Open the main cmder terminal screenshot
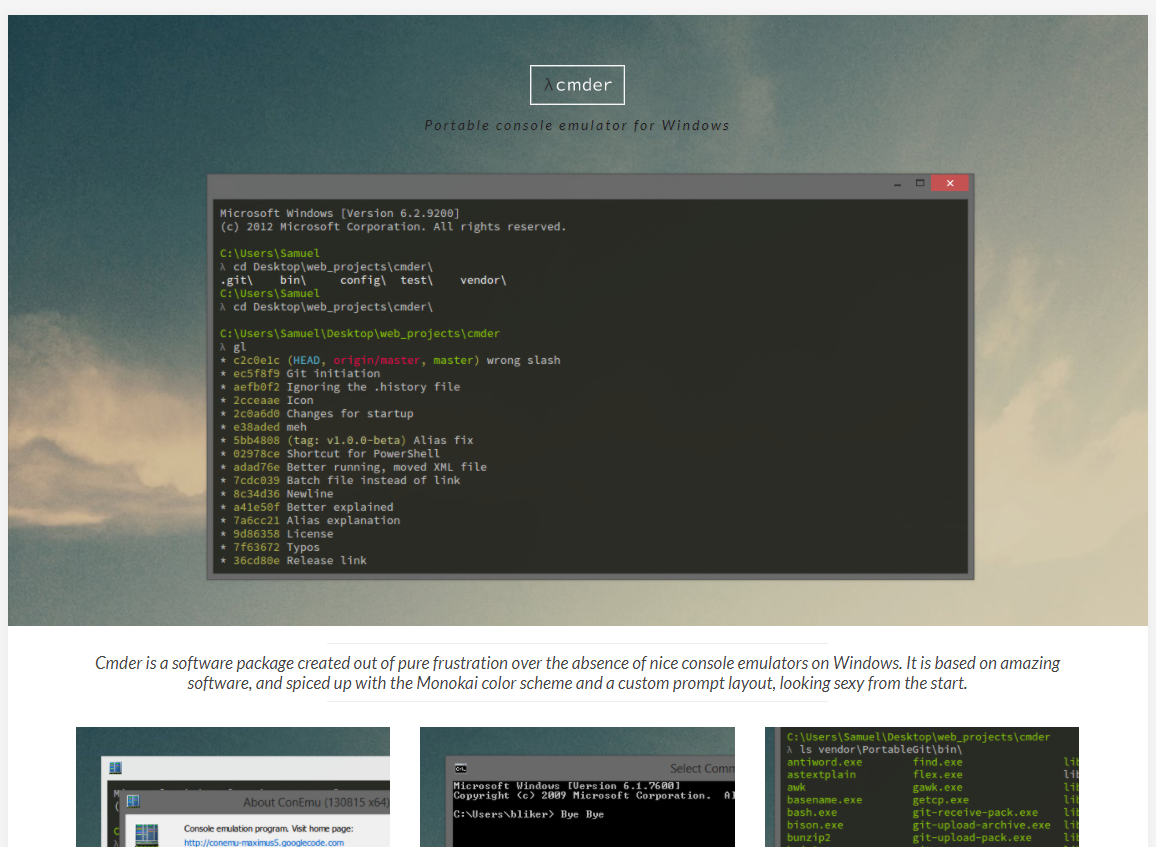The width and height of the screenshot is (1156, 847). (591, 377)
